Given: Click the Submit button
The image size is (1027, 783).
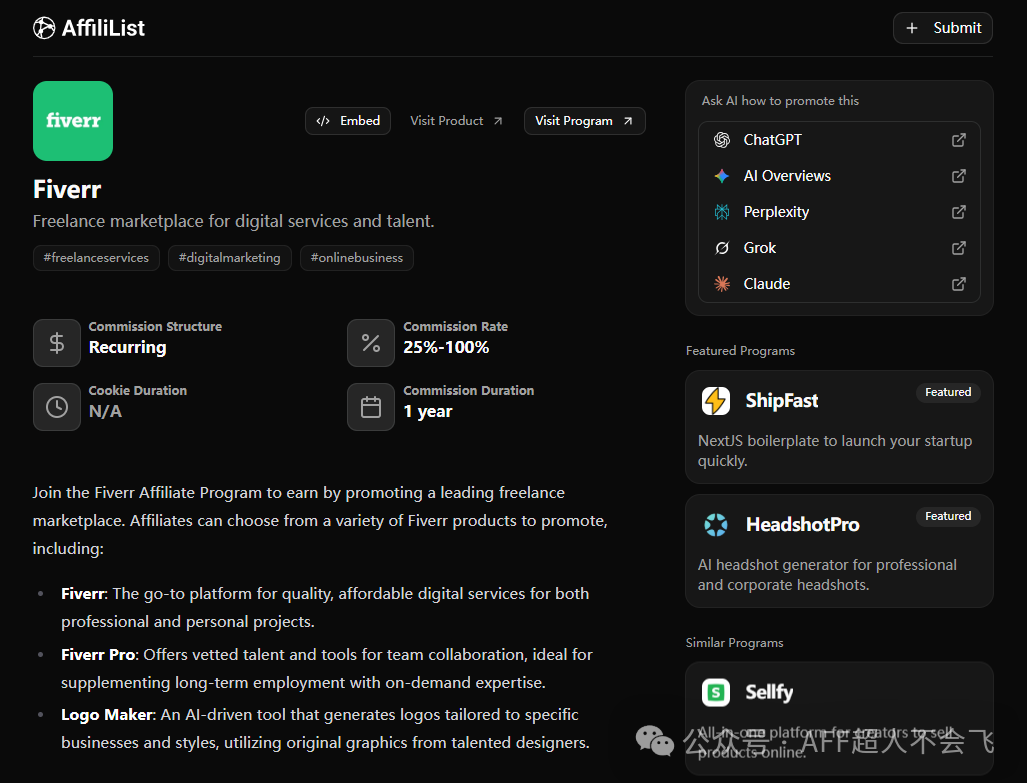Looking at the screenshot, I should (943, 28).
